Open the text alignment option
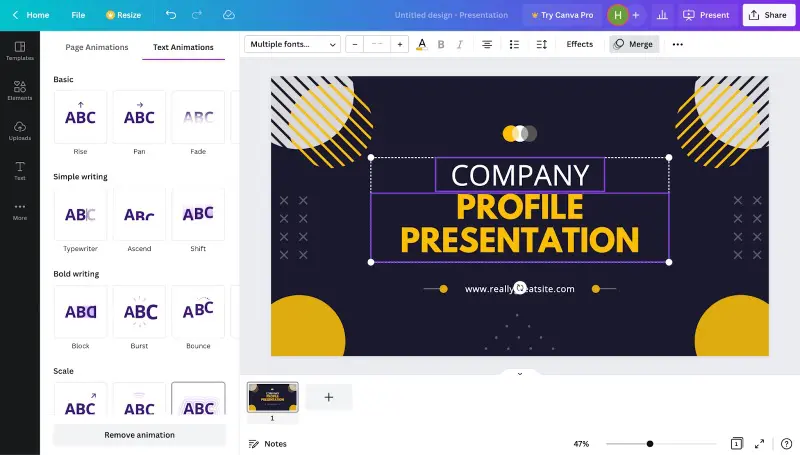This screenshot has height=455, width=800. tap(487, 44)
